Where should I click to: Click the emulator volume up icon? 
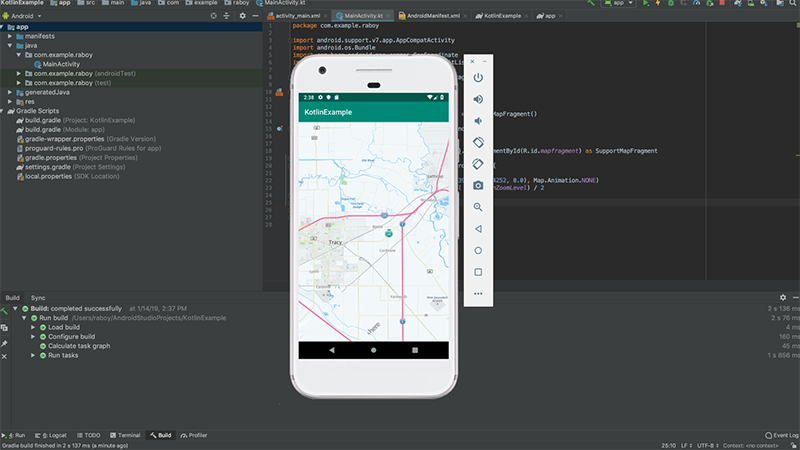point(478,99)
